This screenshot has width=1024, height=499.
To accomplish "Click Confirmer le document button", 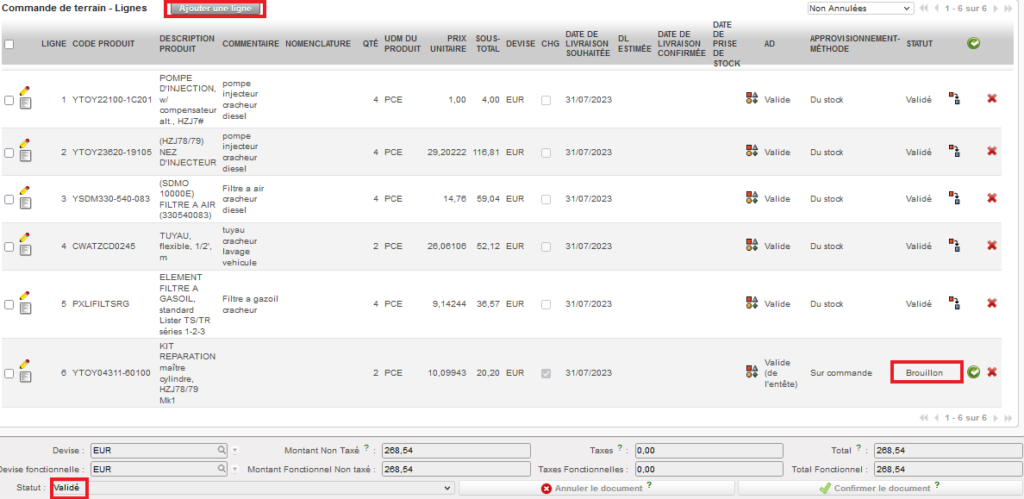I will pos(878,488).
